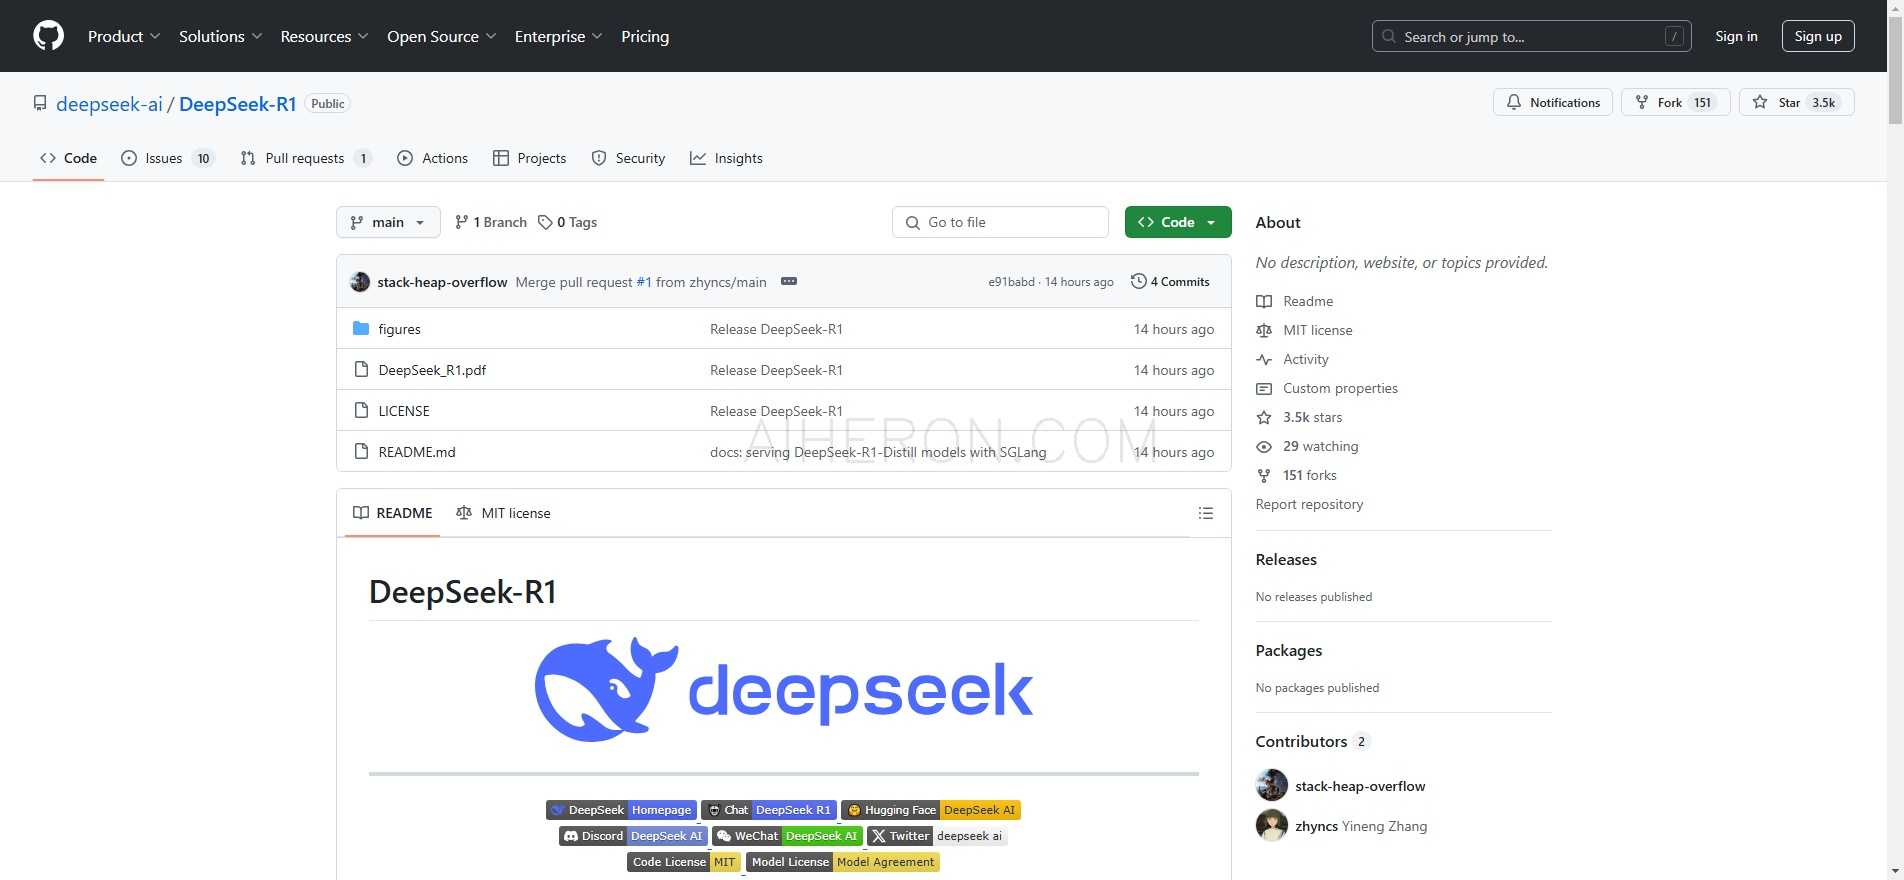1904x880 pixels.
Task: Click the Go to file search box
Action: (x=1000, y=222)
